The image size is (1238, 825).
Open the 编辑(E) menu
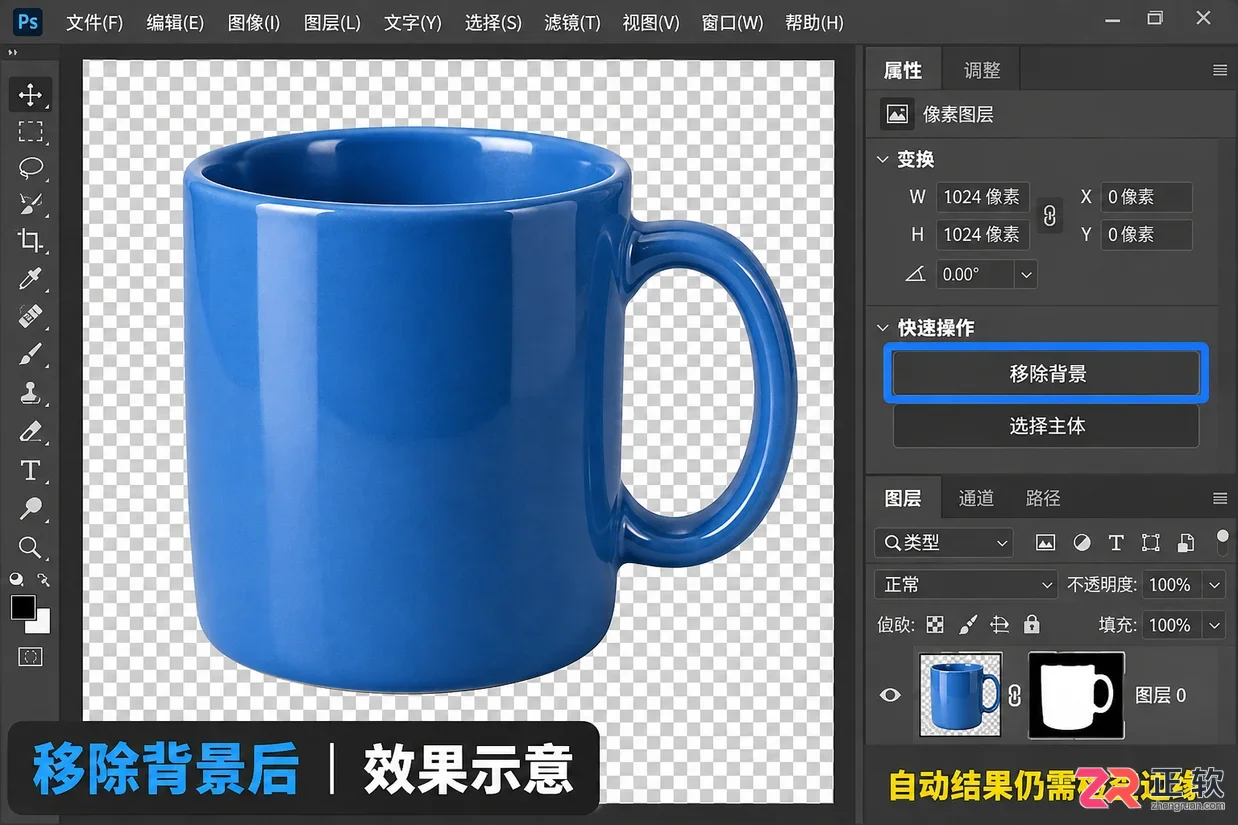(175, 22)
